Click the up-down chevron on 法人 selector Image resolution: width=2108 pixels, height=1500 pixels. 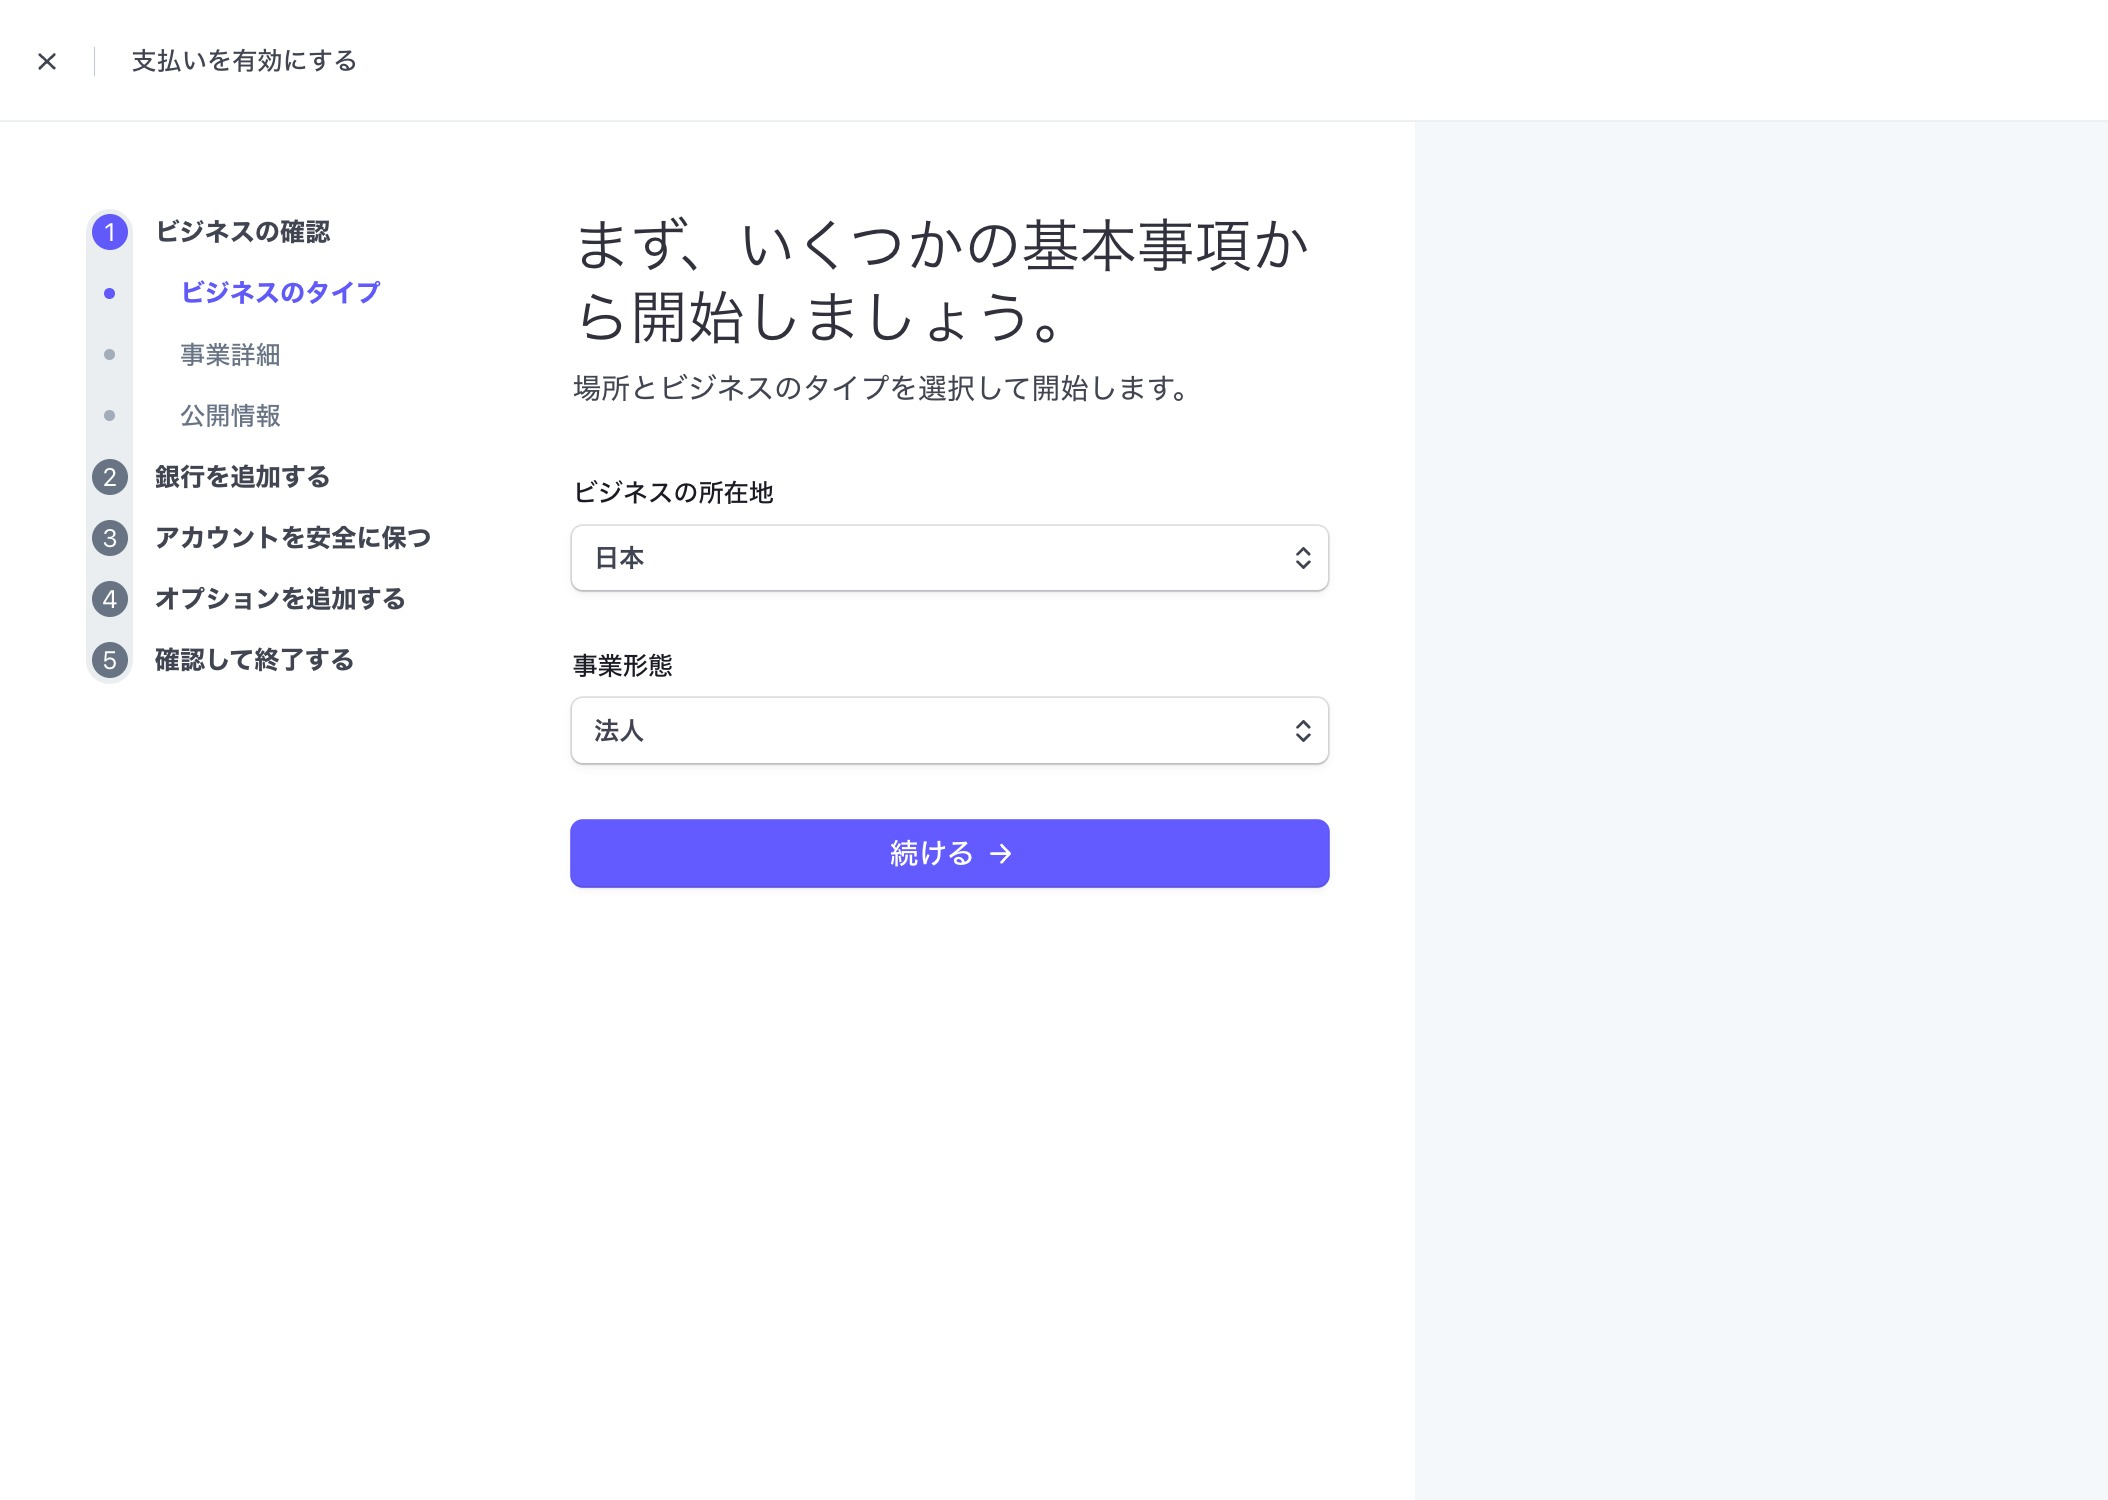tap(1302, 731)
